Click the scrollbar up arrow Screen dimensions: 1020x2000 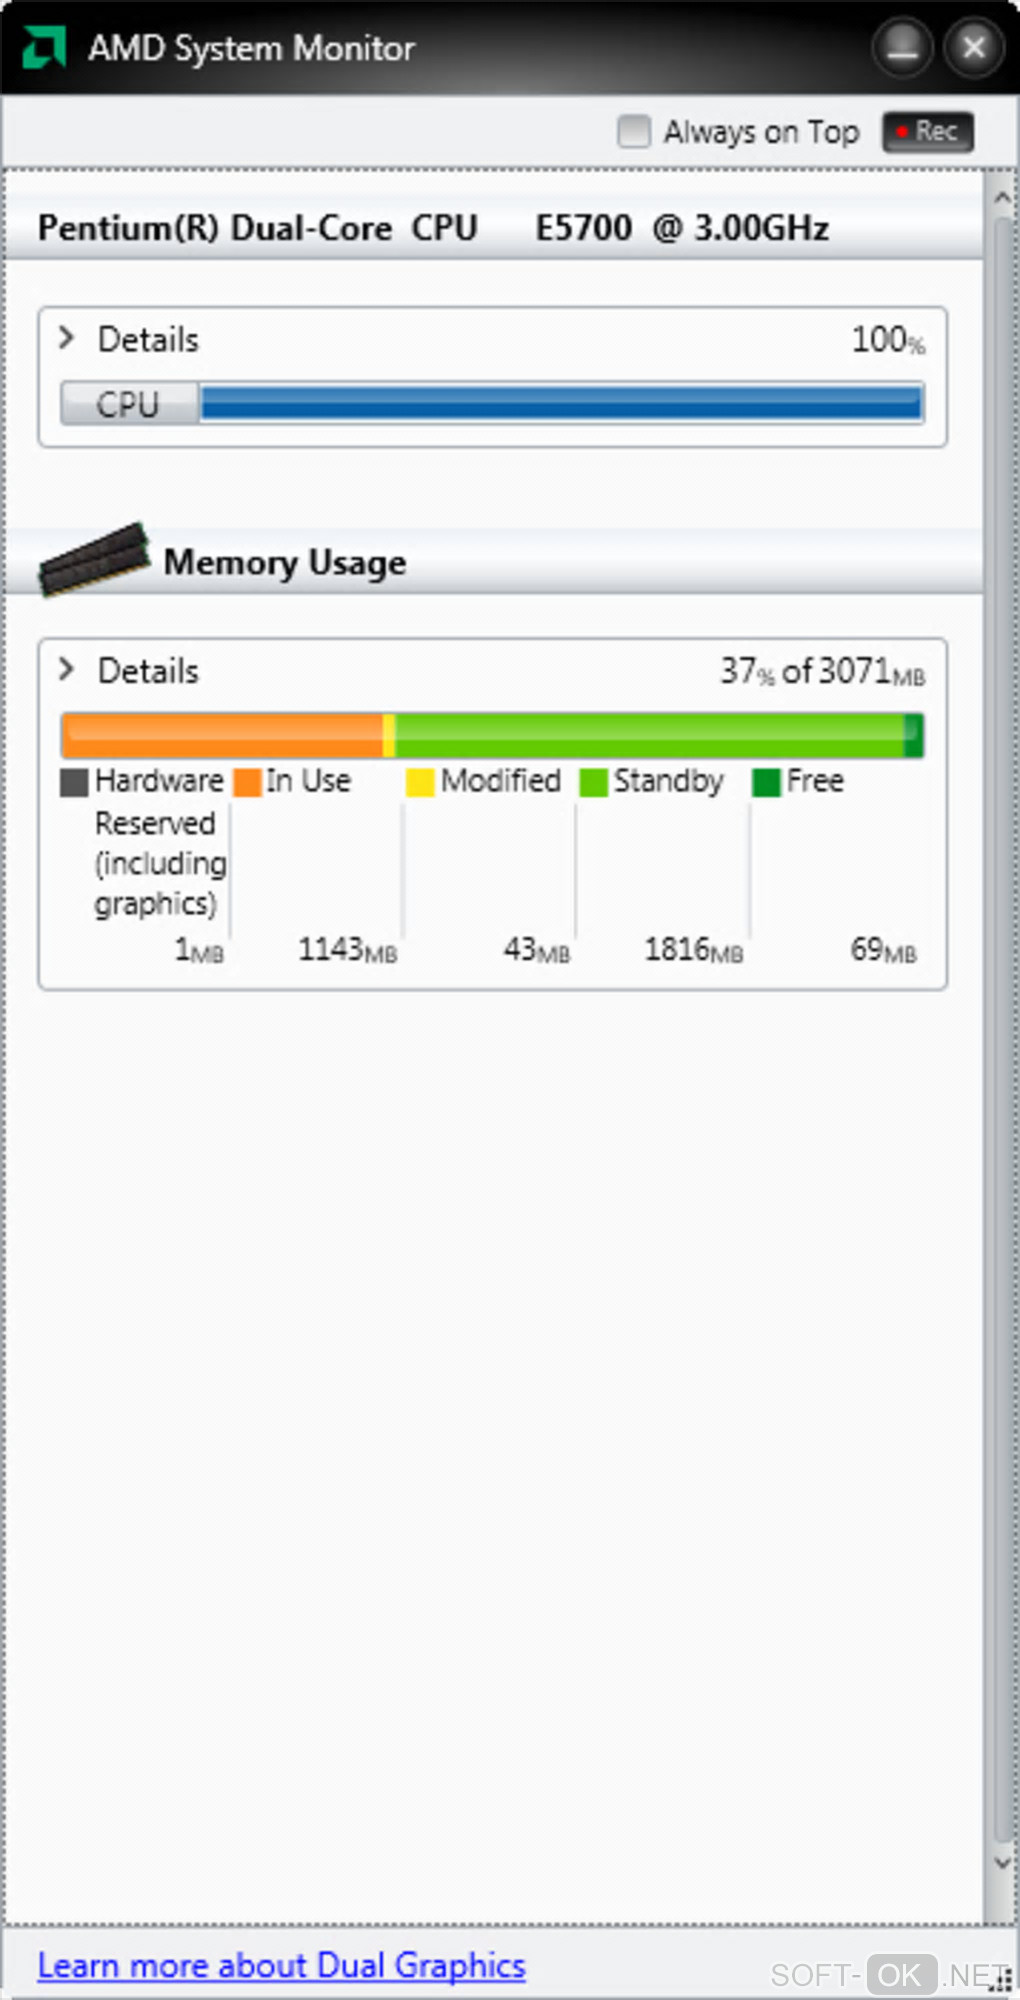click(1002, 198)
